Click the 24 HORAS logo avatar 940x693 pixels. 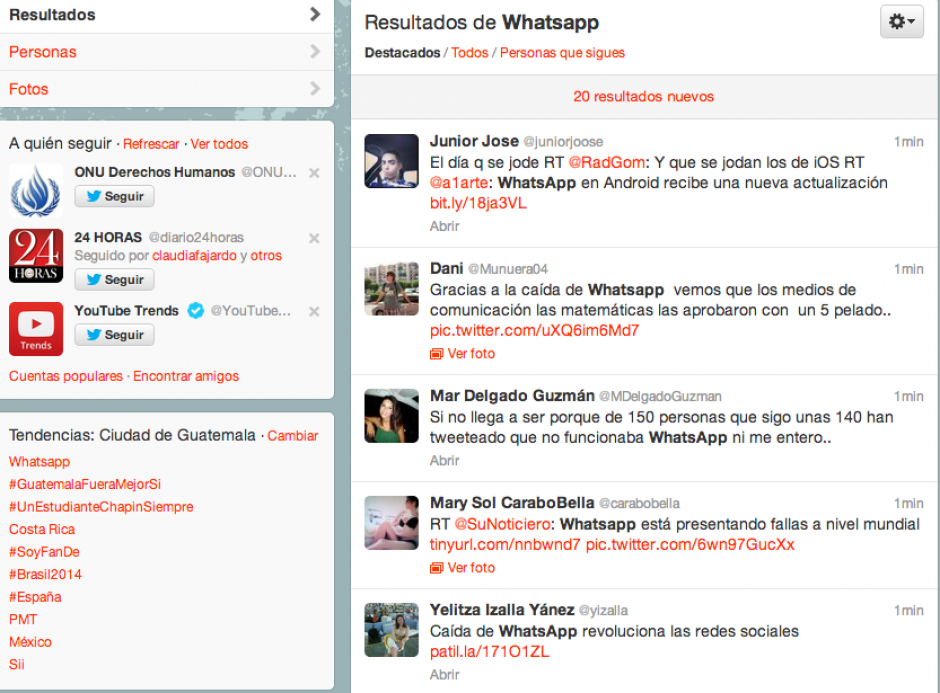(x=36, y=255)
